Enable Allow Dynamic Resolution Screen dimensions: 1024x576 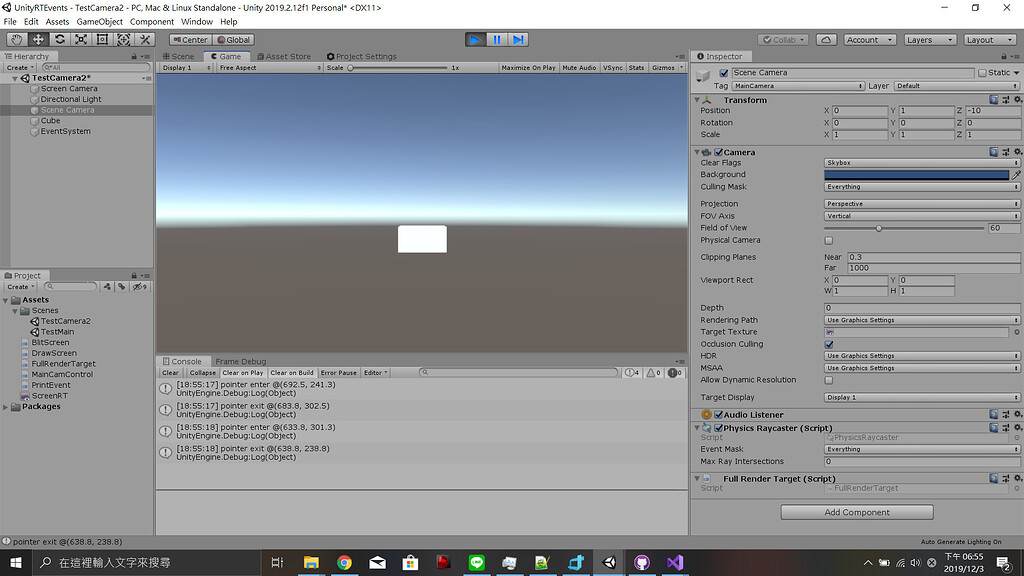coord(828,380)
